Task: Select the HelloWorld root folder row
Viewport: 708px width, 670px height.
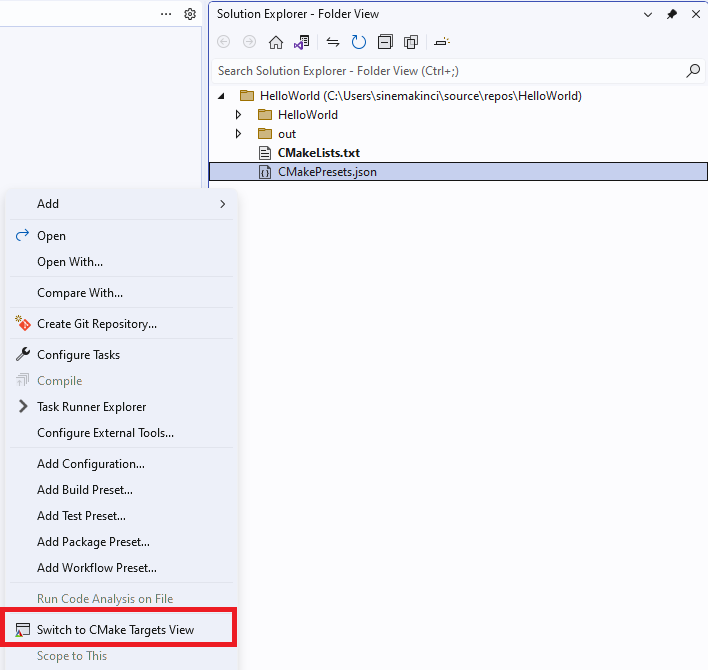Action: point(458,96)
